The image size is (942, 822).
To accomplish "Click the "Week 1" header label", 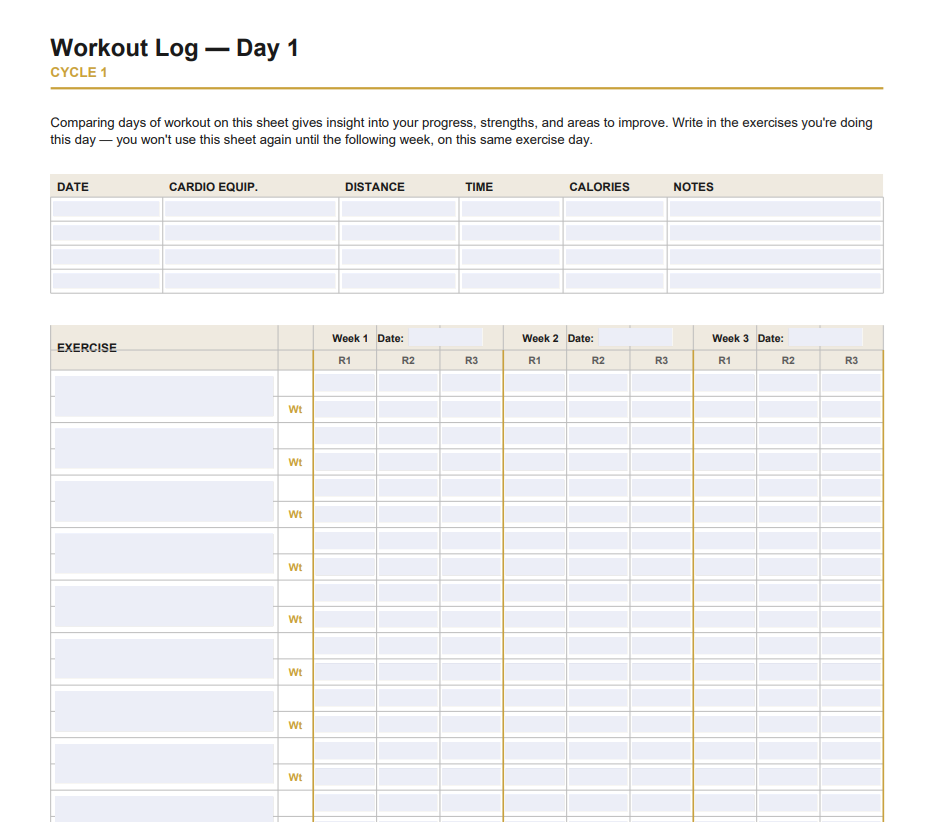I will (350, 338).
